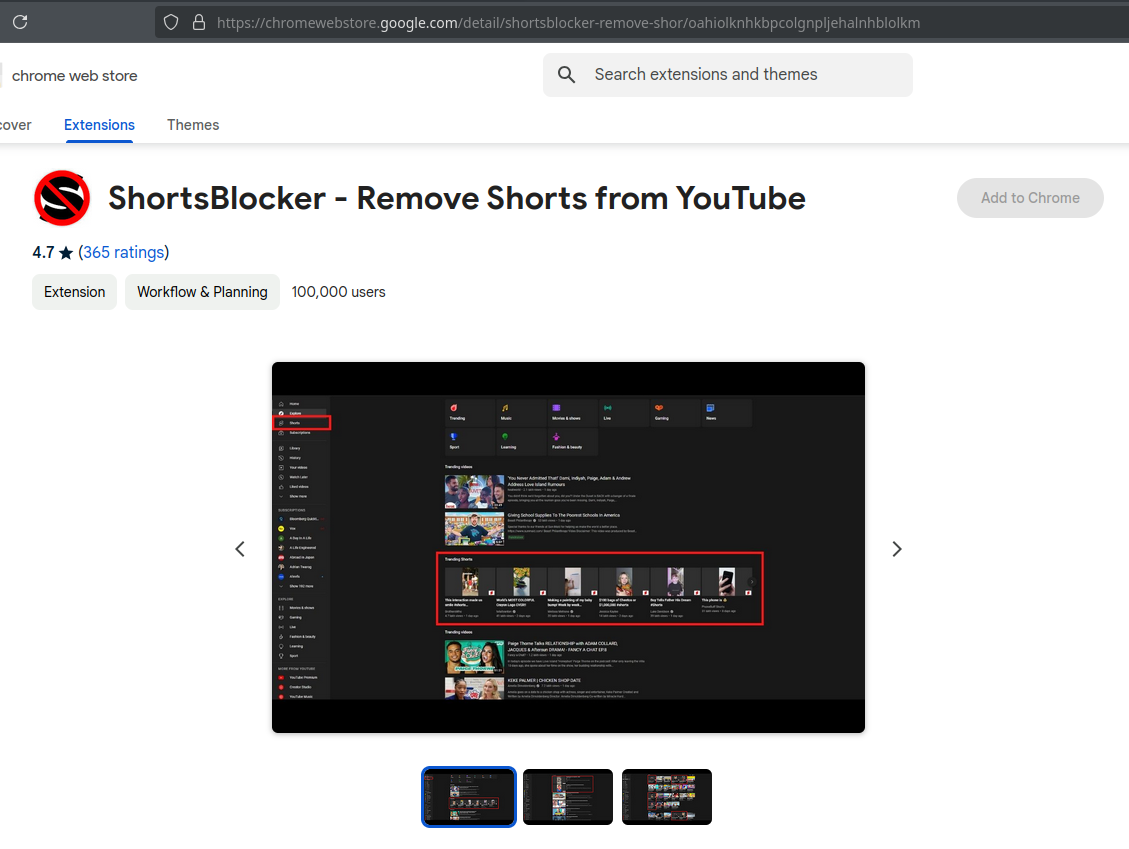This screenshot has width=1129, height=849.
Task: Click the magnifying glass search icon
Action: pyautogui.click(x=567, y=75)
